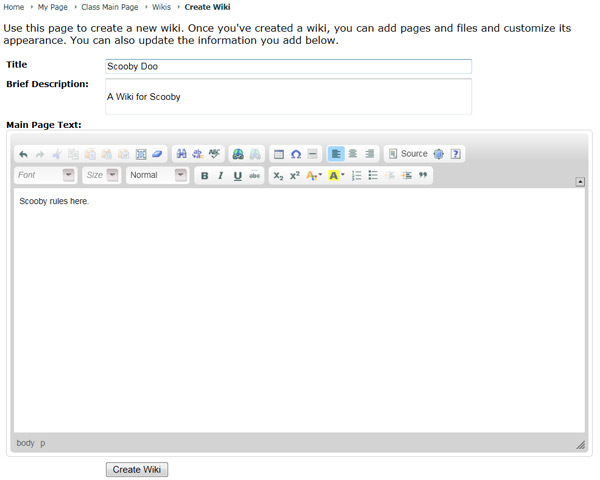The height and width of the screenshot is (480, 600).
Task: Toggle align left
Action: tap(336, 154)
